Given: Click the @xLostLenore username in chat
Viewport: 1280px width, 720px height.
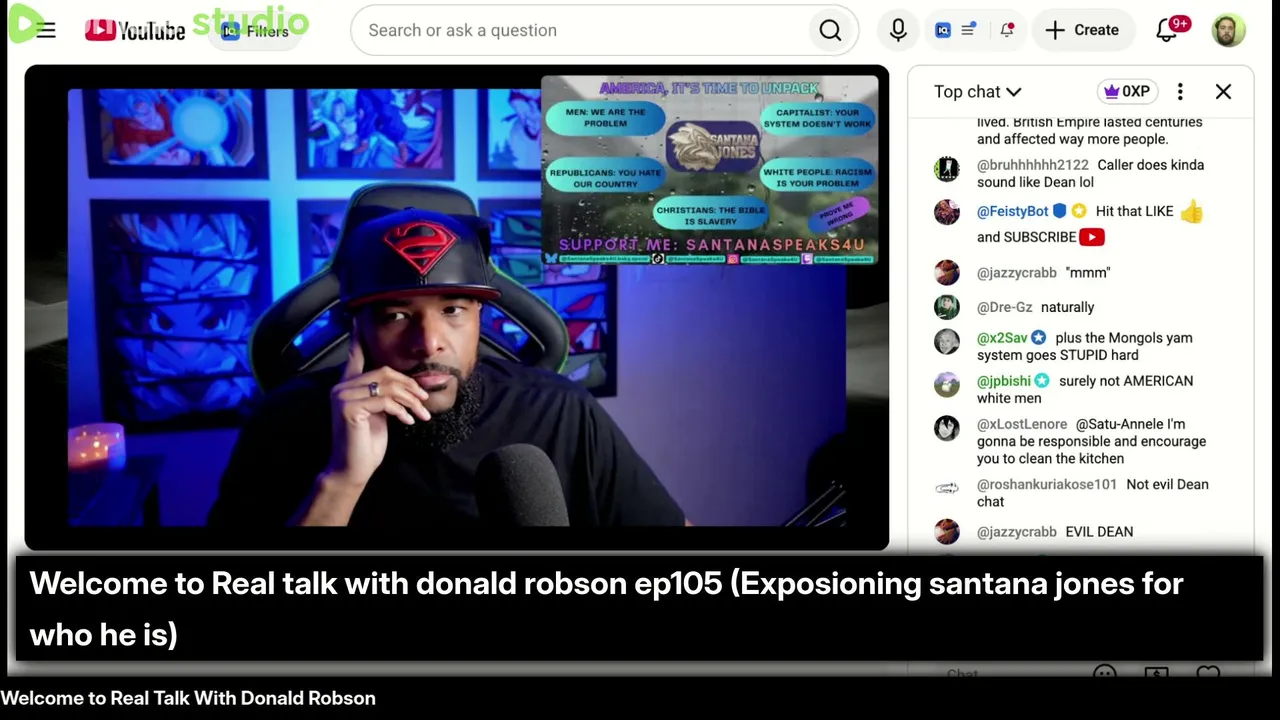Looking at the screenshot, I should [x=1022, y=424].
